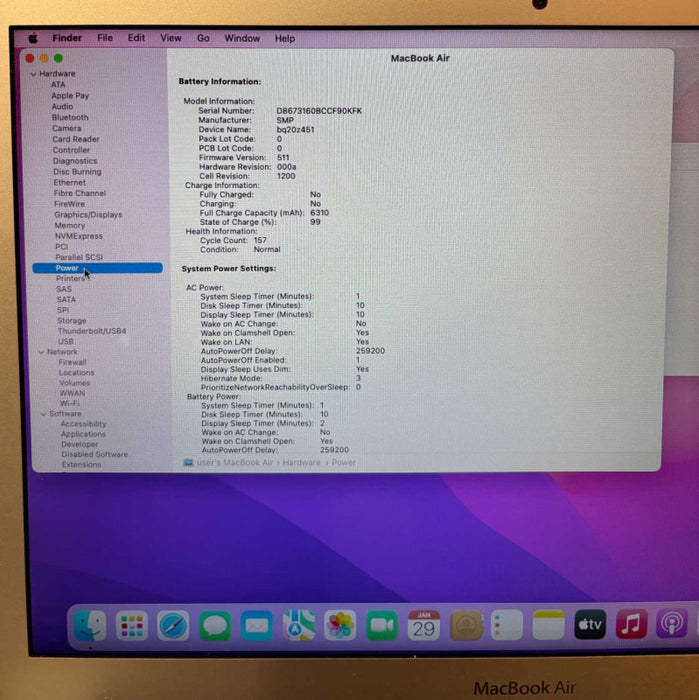
Task: Launch Apple TV from Dock
Action: [590, 625]
